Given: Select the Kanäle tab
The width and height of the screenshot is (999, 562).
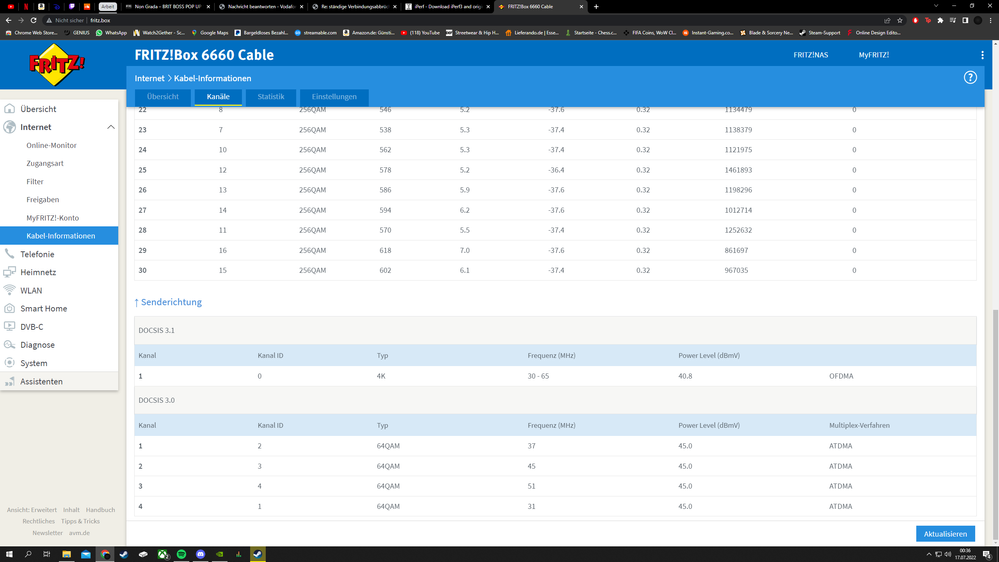Looking at the screenshot, I should click(x=218, y=97).
